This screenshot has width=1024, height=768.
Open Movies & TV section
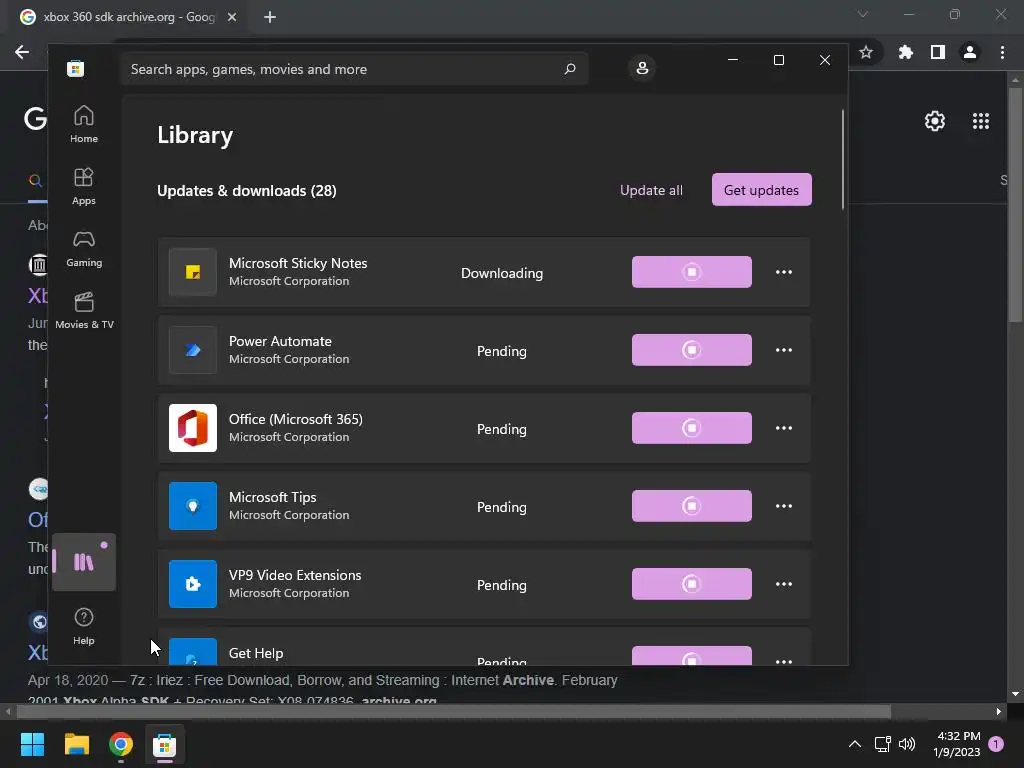click(x=84, y=310)
